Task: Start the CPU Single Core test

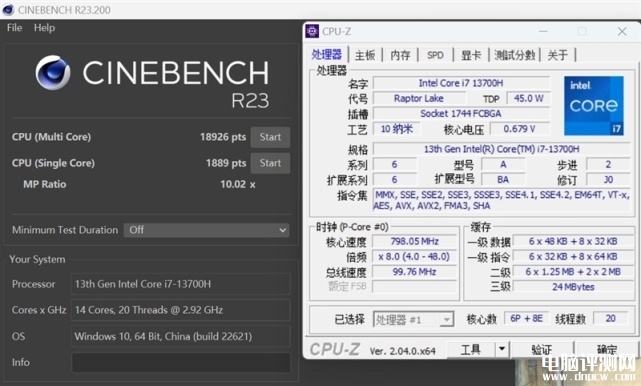Action: (x=270, y=163)
